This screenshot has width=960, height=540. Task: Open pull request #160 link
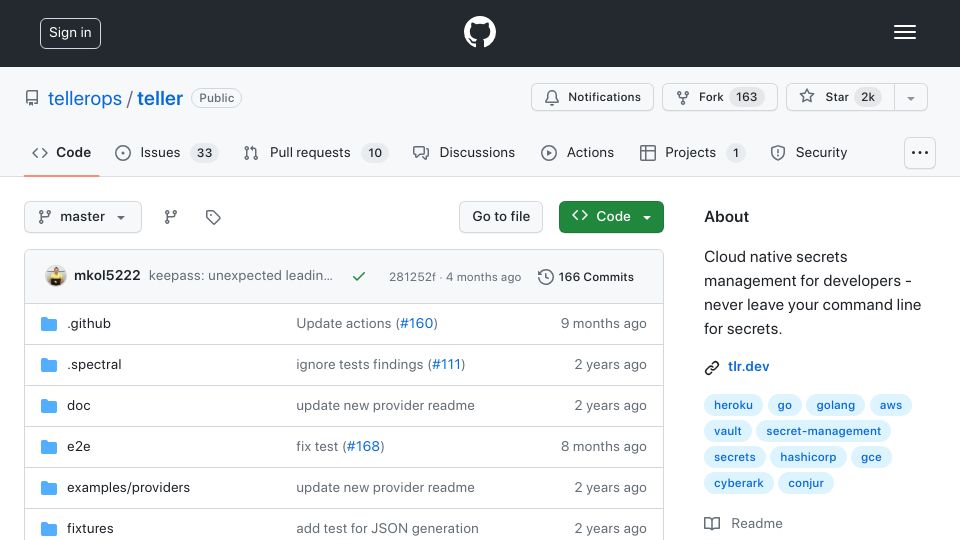point(417,323)
